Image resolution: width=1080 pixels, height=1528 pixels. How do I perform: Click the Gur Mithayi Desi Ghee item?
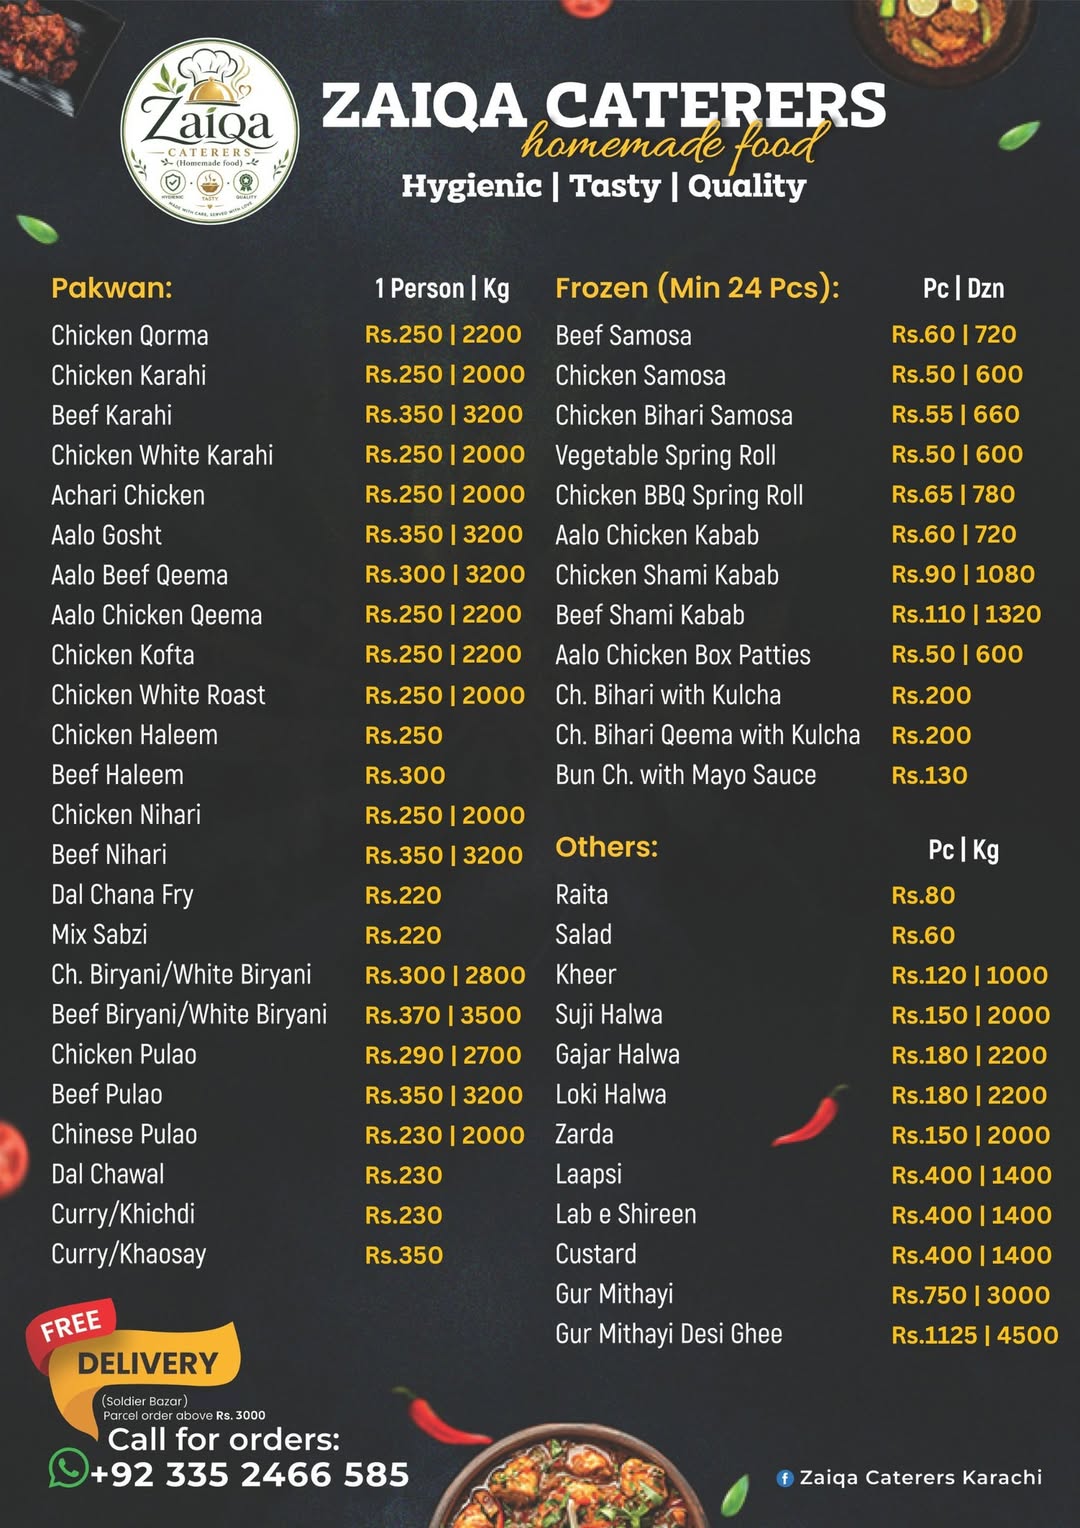669,1334
